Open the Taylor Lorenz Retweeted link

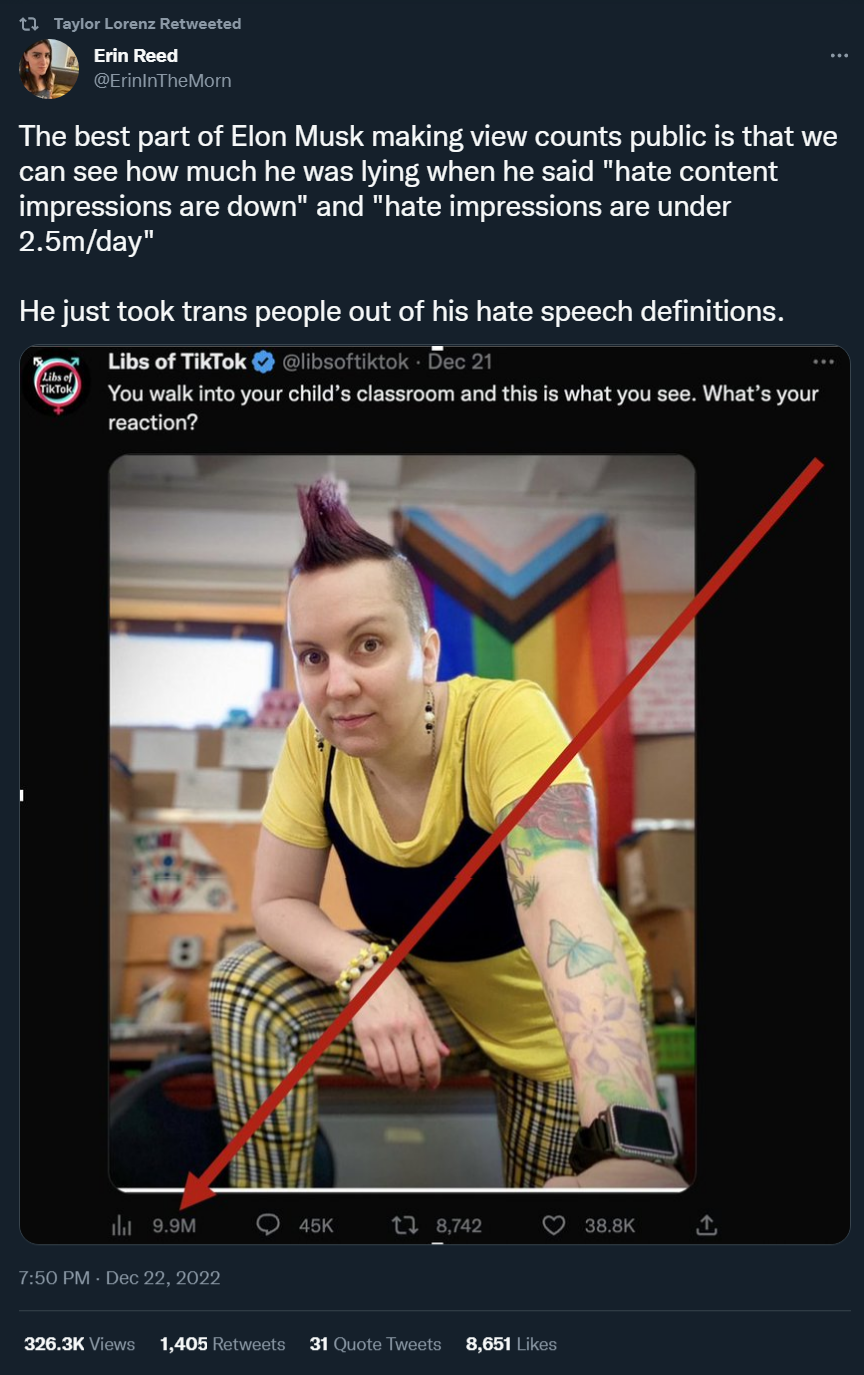pyautogui.click(x=147, y=23)
